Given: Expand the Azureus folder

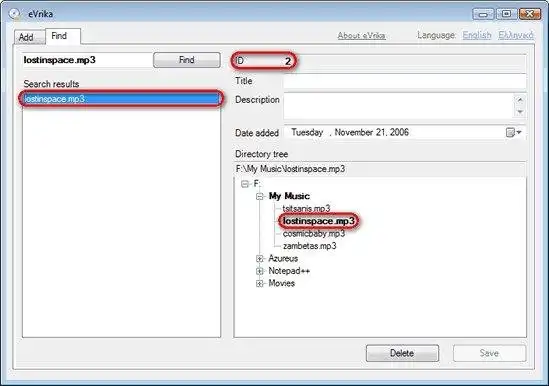Looking at the screenshot, I should click(x=259, y=259).
